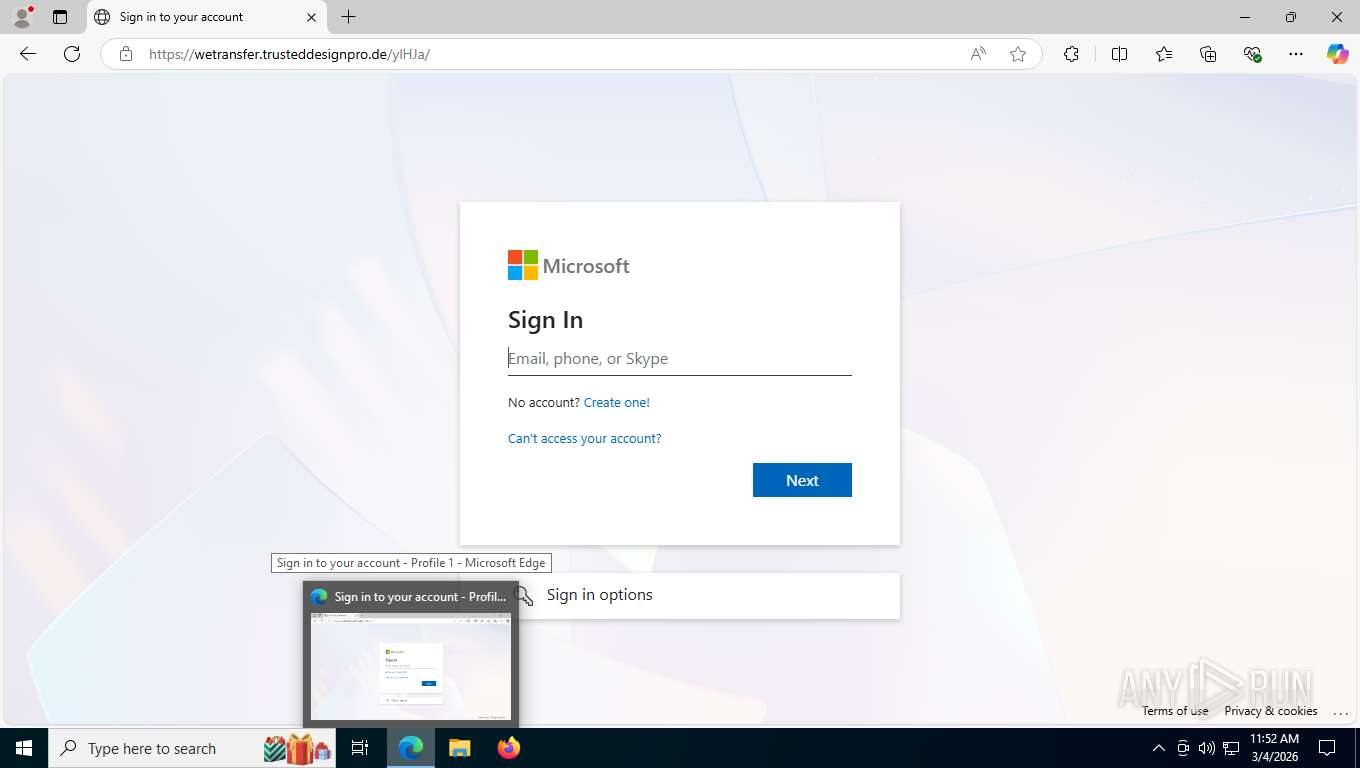Open File Explorer from the taskbar
1360x768 pixels.
(459, 748)
